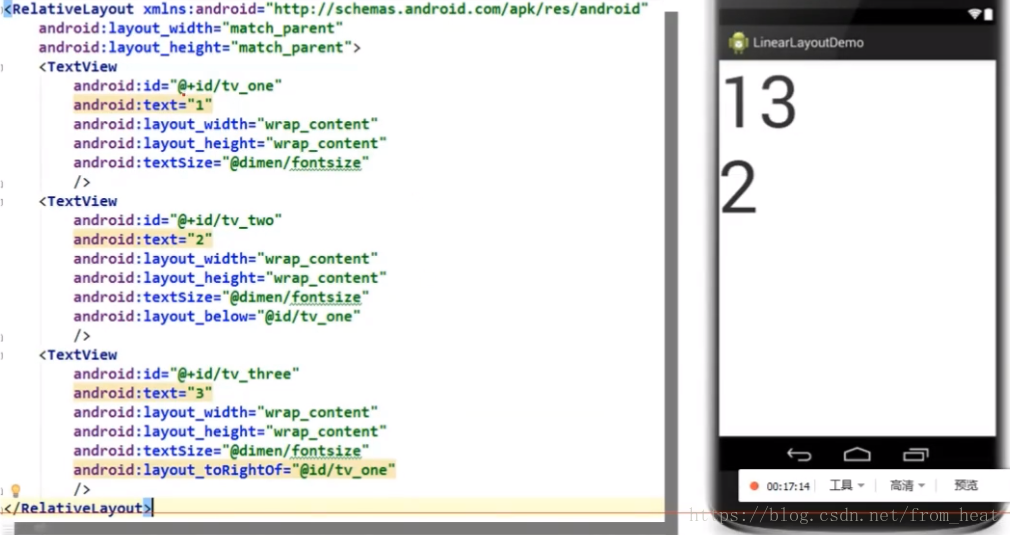This screenshot has width=1010, height=535.
Task: Click the yellow lightbulb intention icon
Action: (x=16, y=491)
